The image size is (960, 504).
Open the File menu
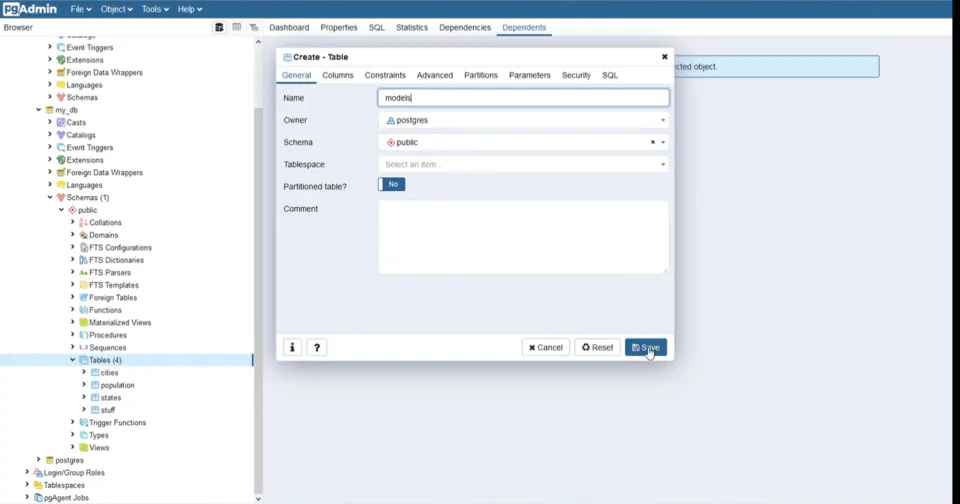pos(81,9)
